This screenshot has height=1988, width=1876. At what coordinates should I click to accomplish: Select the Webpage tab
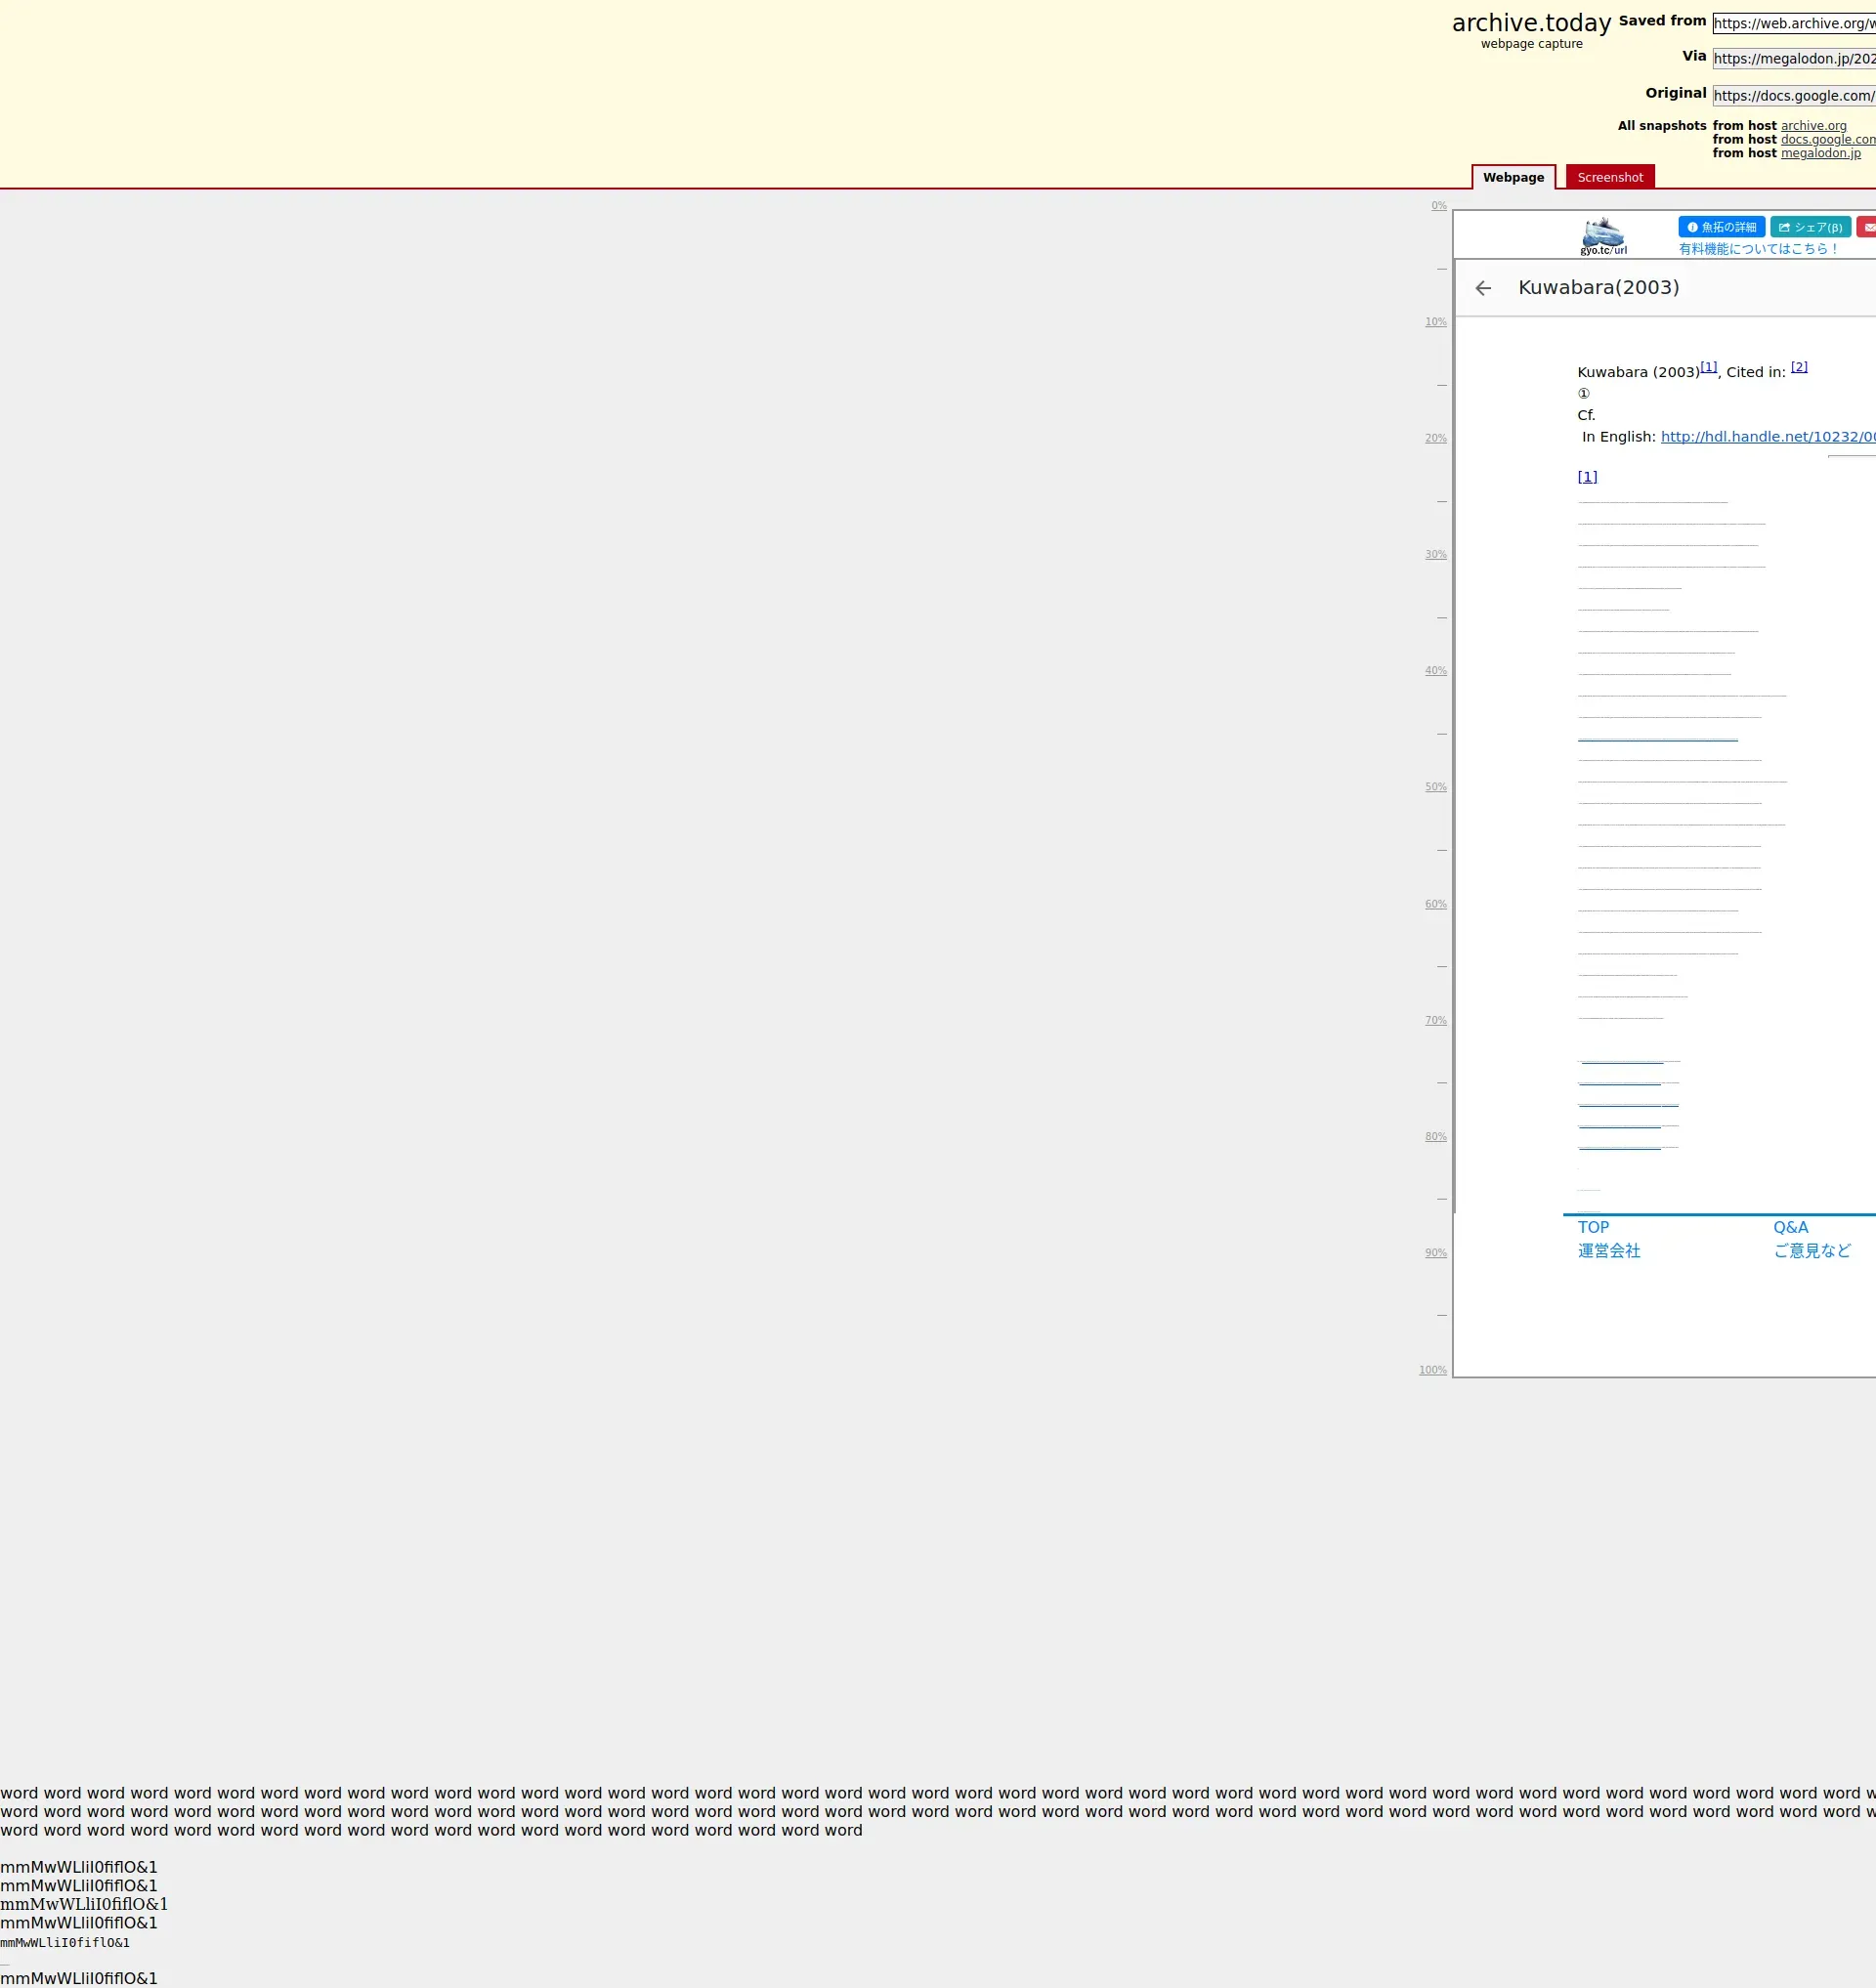(1513, 177)
